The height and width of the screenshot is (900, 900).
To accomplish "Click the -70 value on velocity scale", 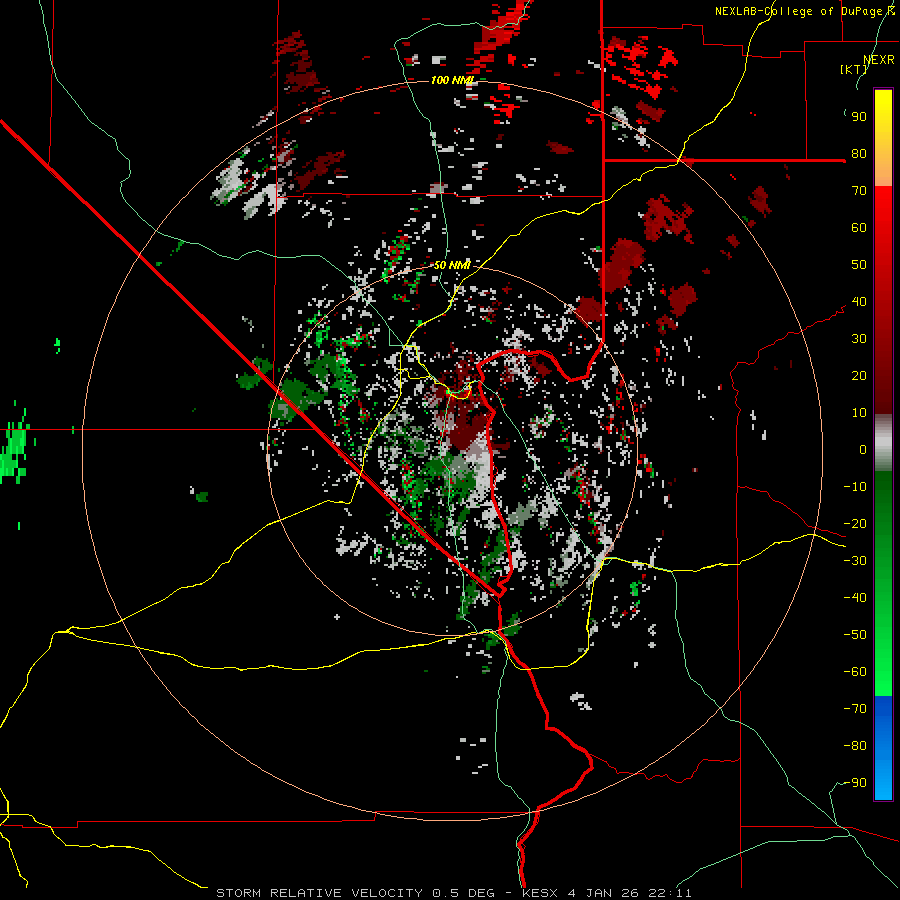I will click(x=855, y=709).
